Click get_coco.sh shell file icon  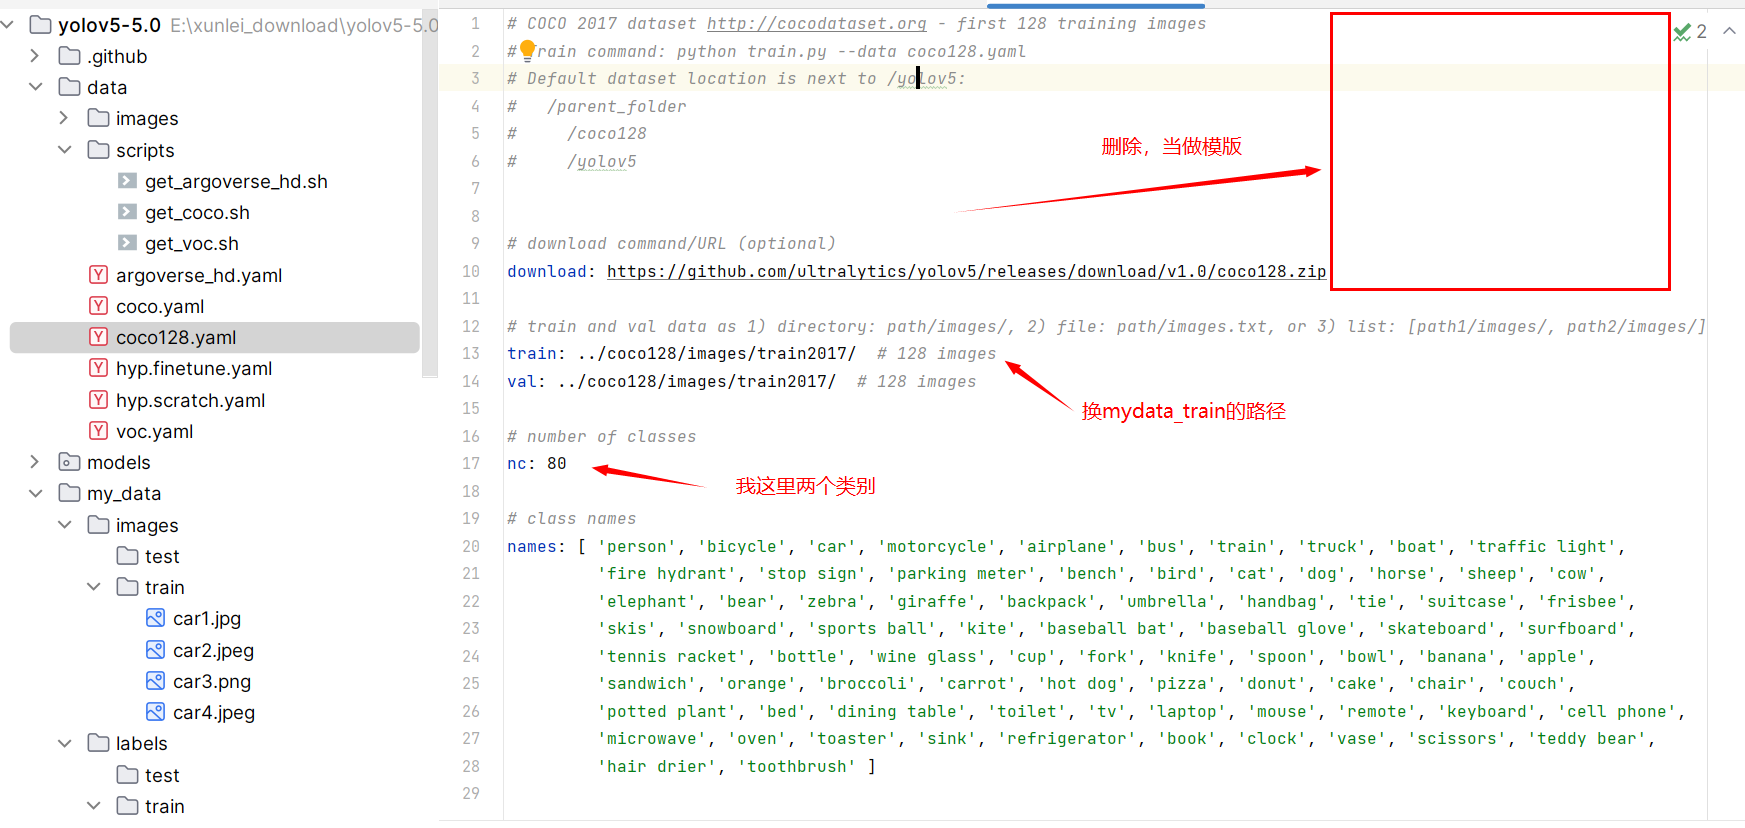(x=127, y=212)
